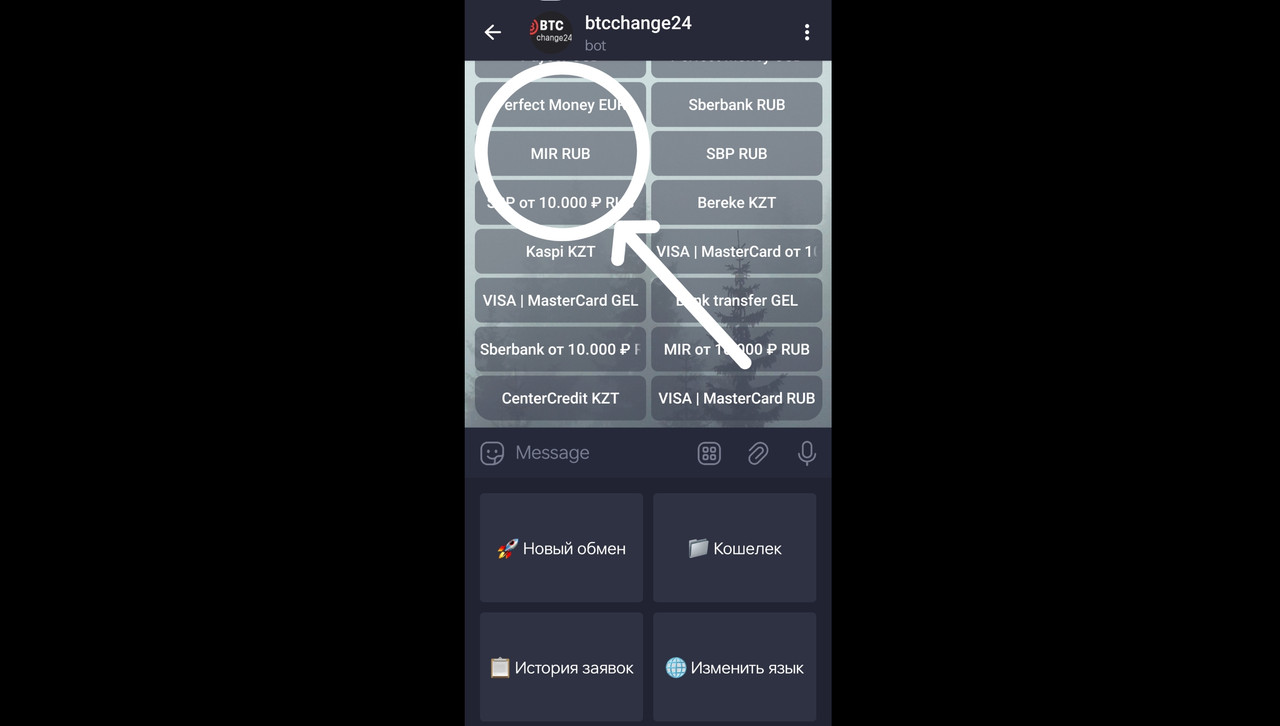Tap the btcchange24 bot avatar
The width and height of the screenshot is (1280, 726).
tap(552, 32)
